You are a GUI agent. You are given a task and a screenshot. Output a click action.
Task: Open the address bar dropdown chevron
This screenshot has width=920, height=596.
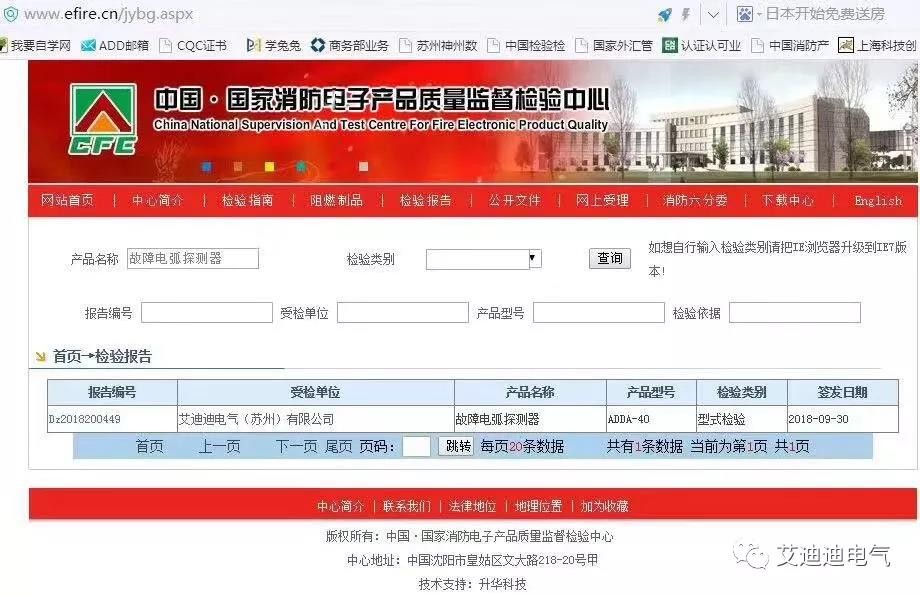(713, 15)
